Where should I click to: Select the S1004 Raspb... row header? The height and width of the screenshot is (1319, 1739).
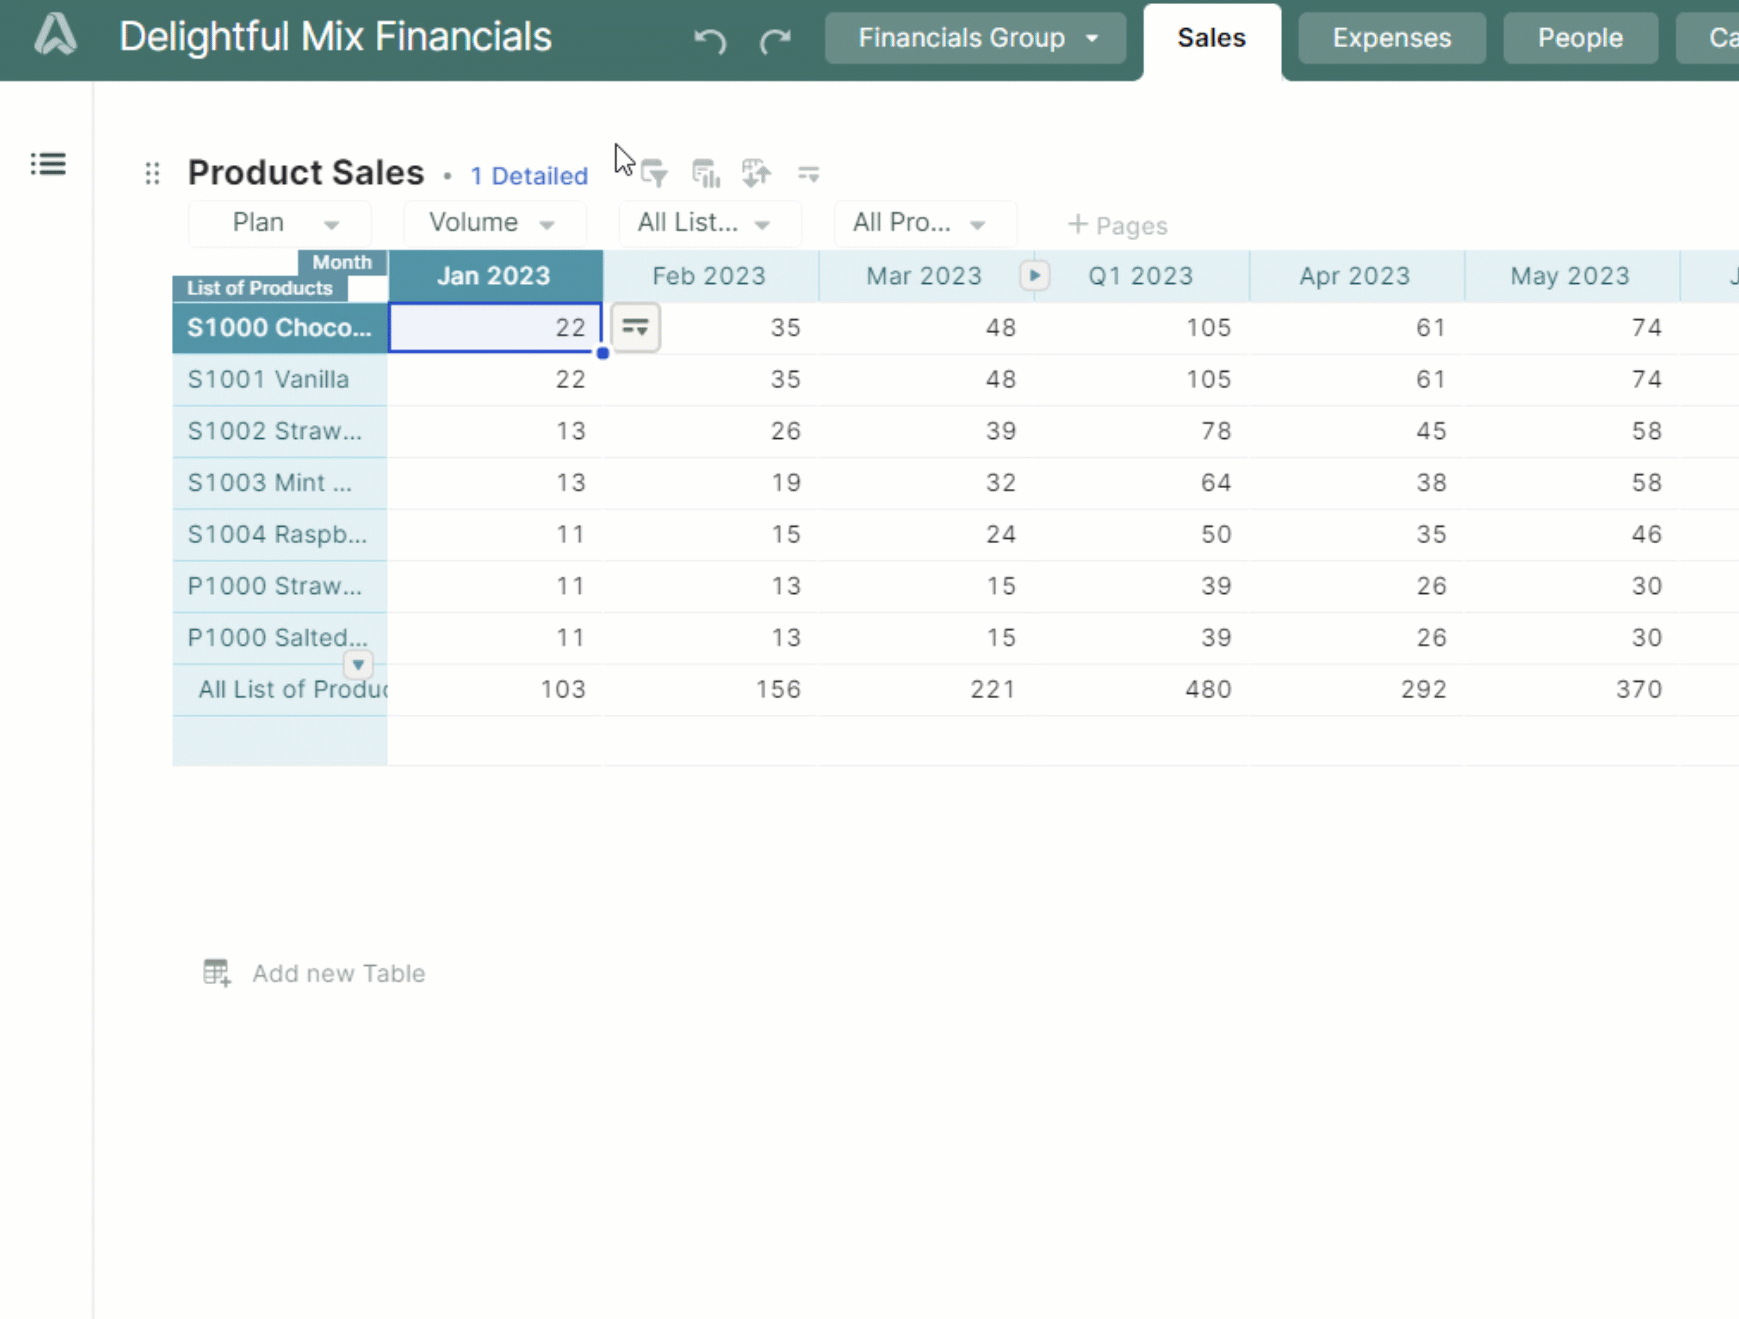[280, 534]
